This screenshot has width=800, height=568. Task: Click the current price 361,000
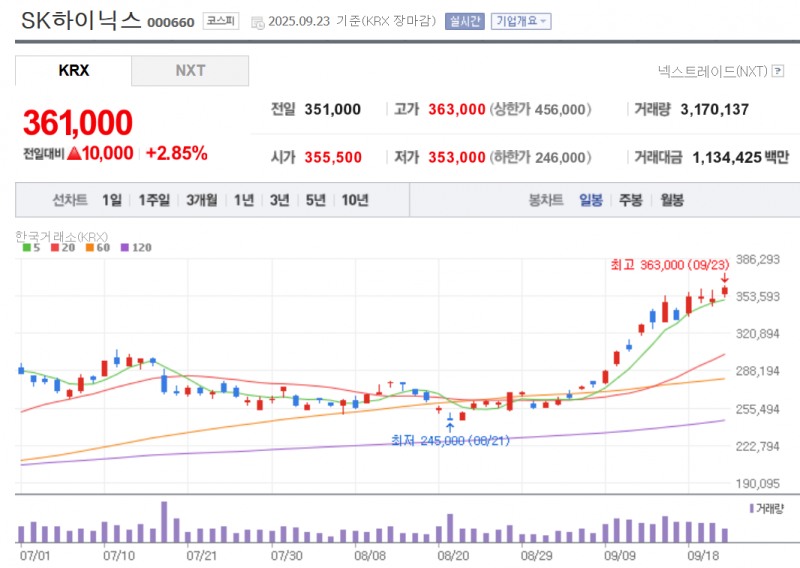click(x=78, y=123)
